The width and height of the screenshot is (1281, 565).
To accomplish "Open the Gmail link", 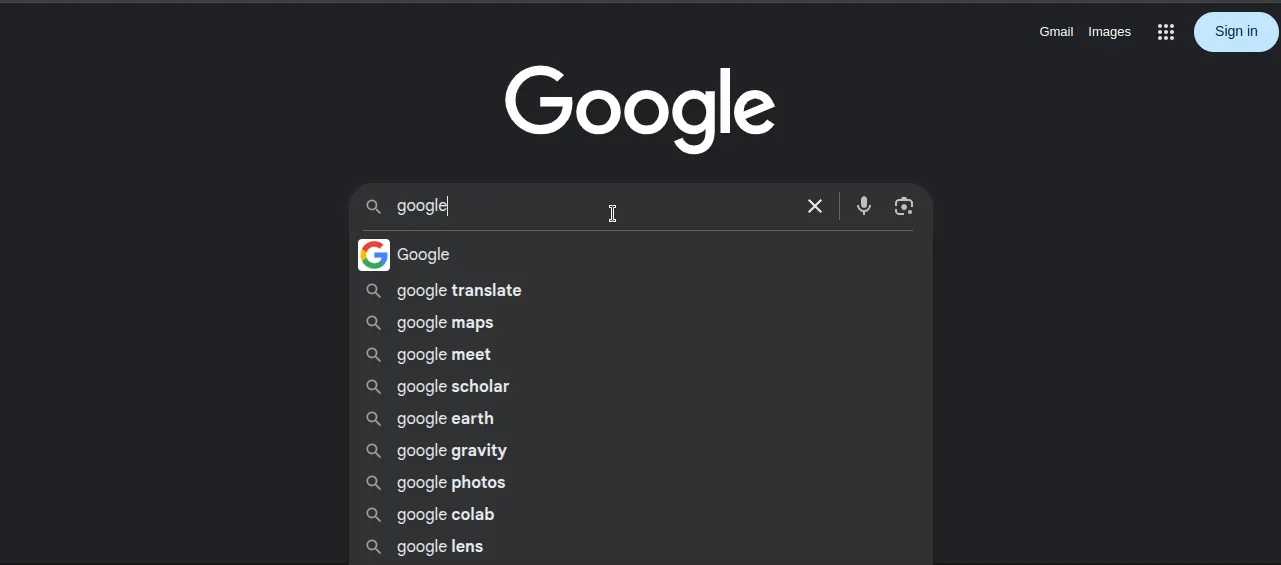I will pos(1056,32).
